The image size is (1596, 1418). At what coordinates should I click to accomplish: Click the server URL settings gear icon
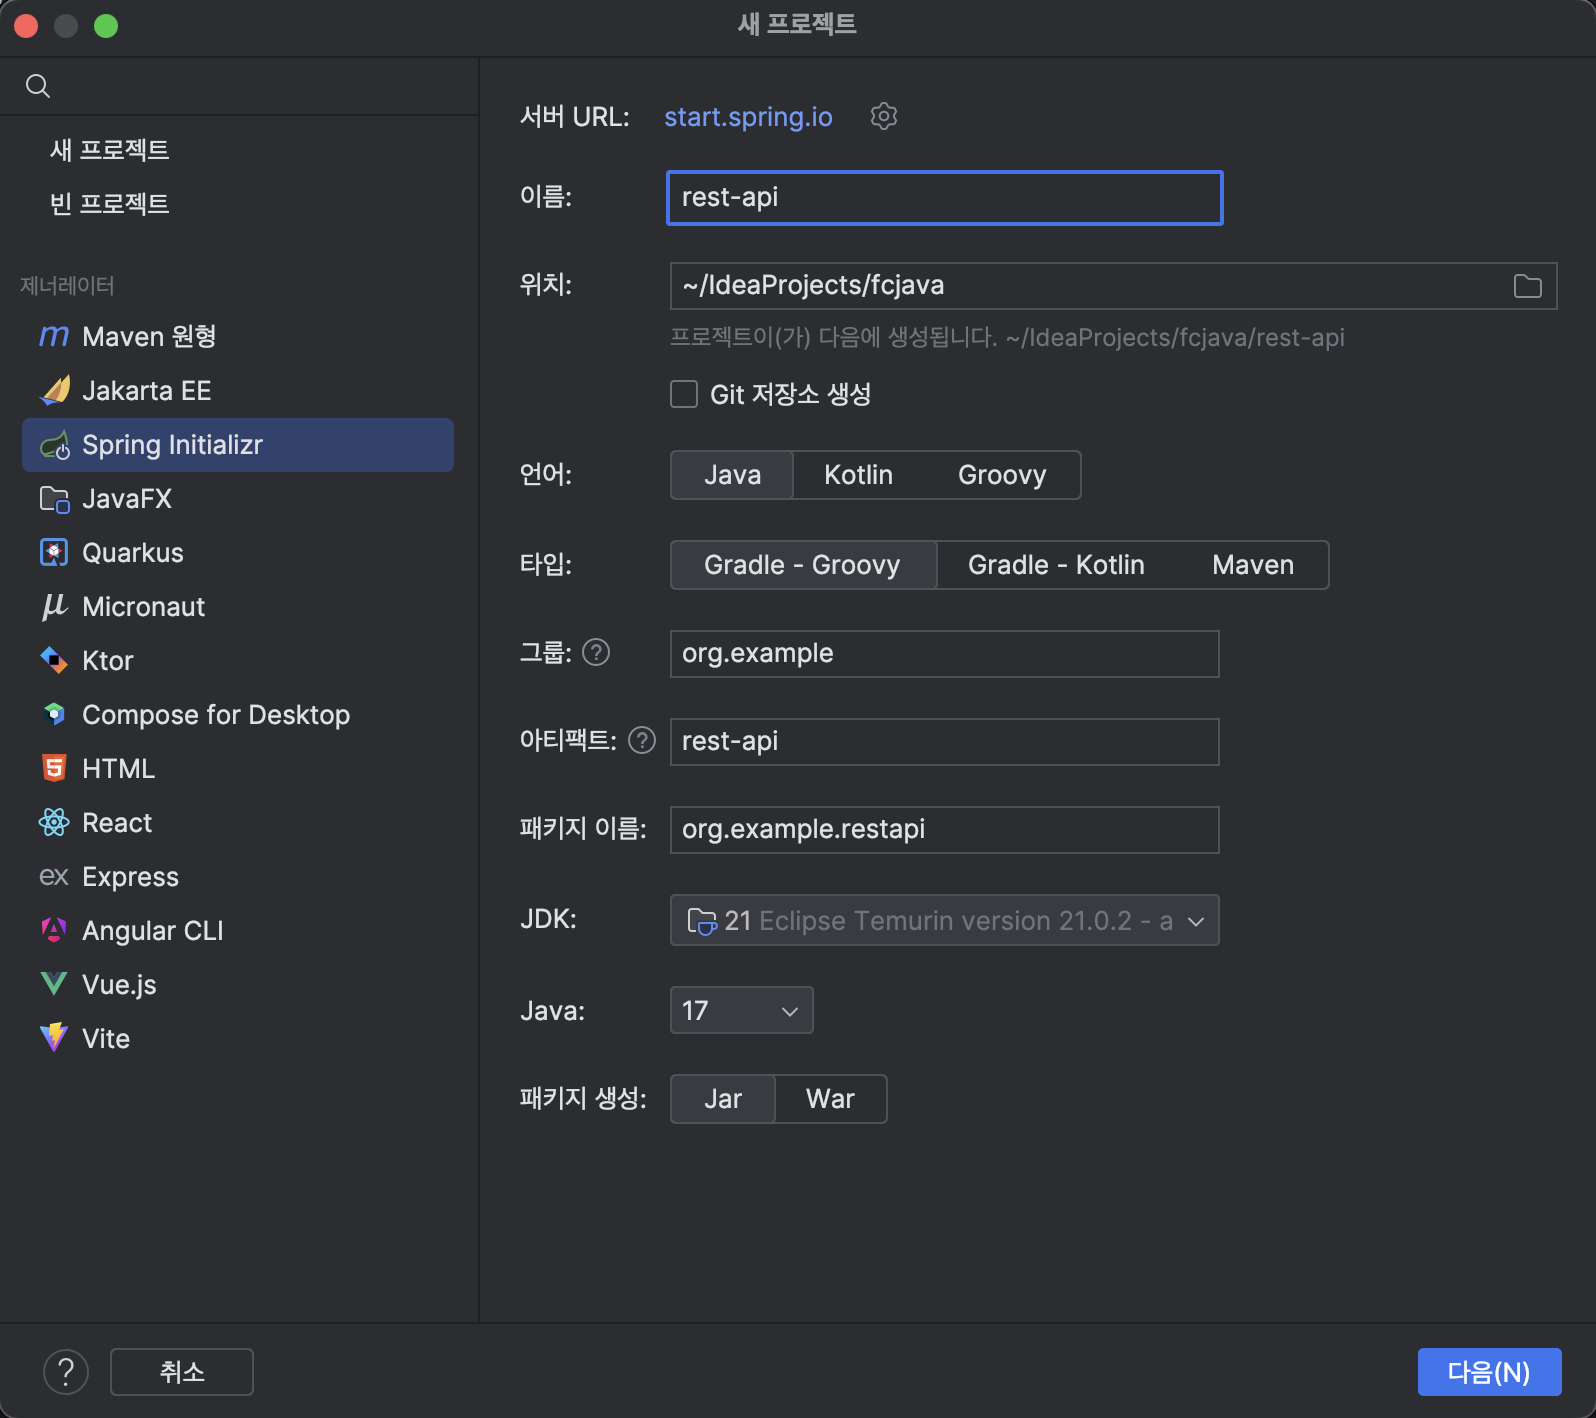pos(883,117)
